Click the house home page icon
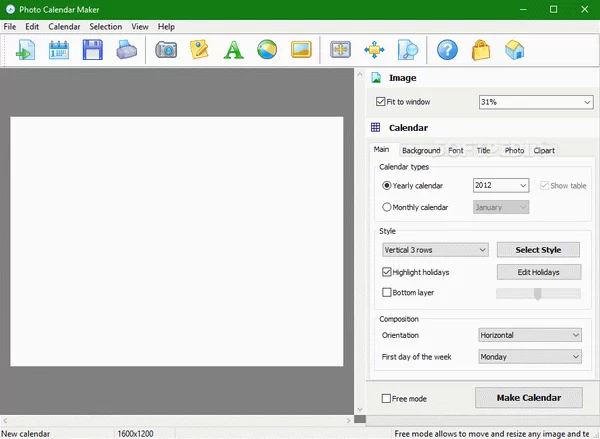 click(x=515, y=50)
